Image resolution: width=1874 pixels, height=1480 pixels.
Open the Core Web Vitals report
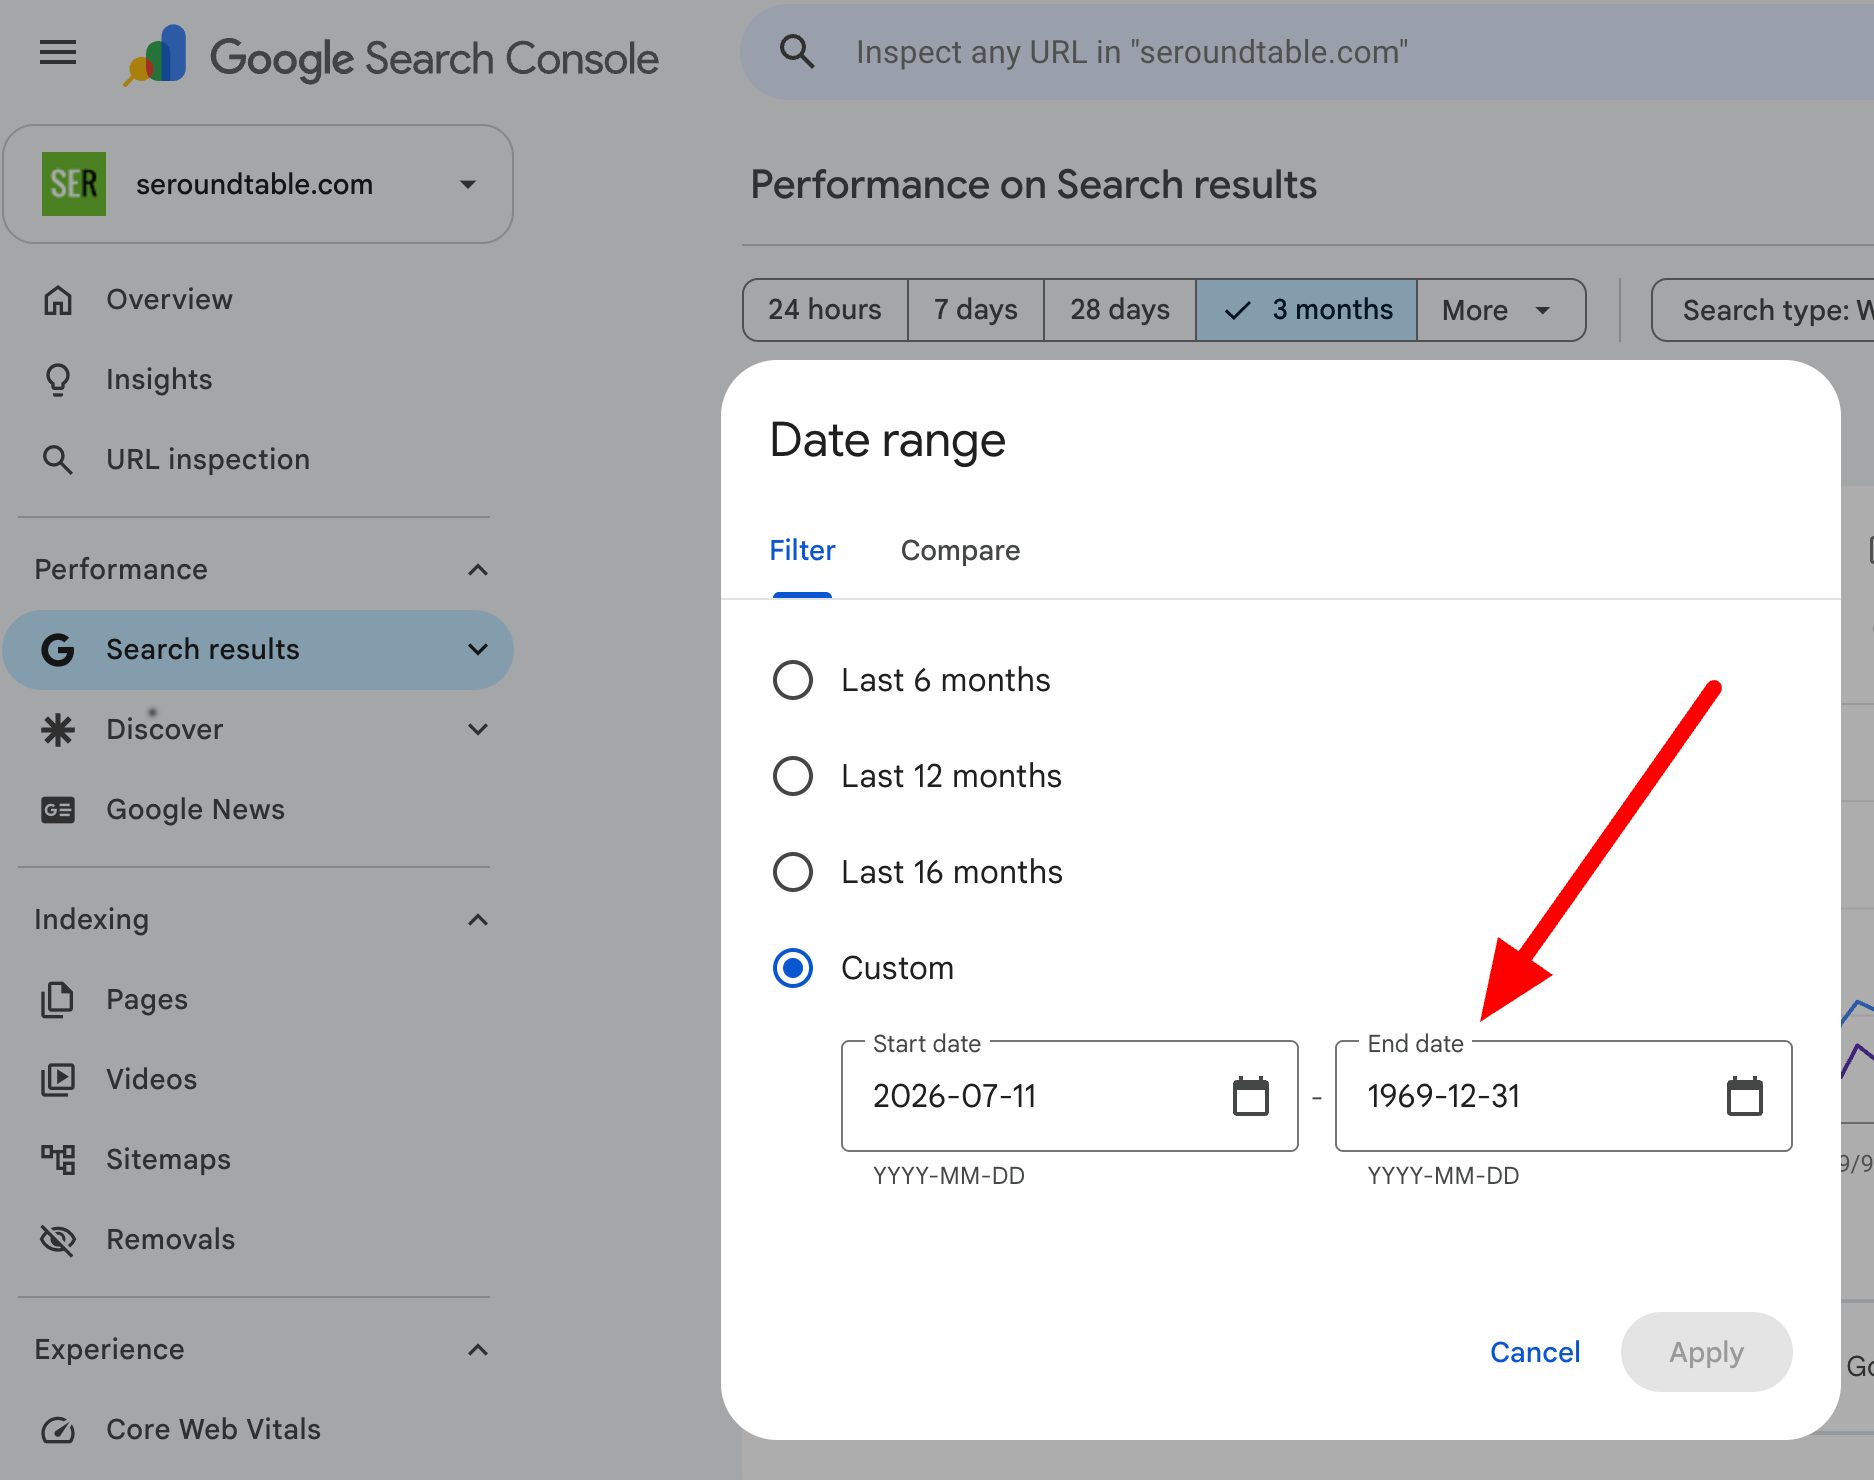tap(213, 1430)
